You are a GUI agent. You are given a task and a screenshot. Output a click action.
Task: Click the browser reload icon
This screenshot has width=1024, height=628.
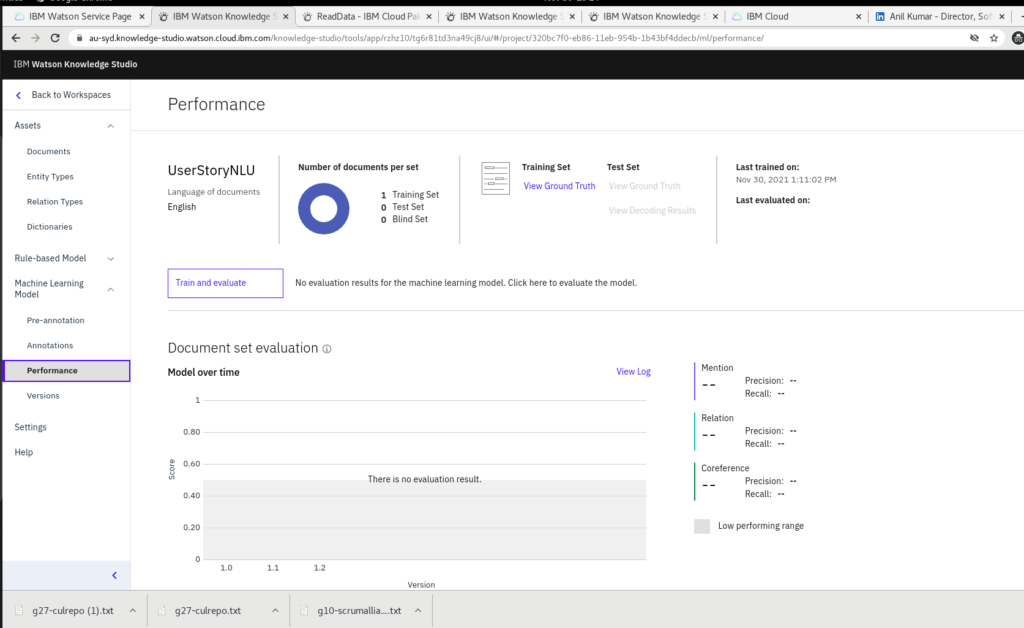(x=57, y=37)
